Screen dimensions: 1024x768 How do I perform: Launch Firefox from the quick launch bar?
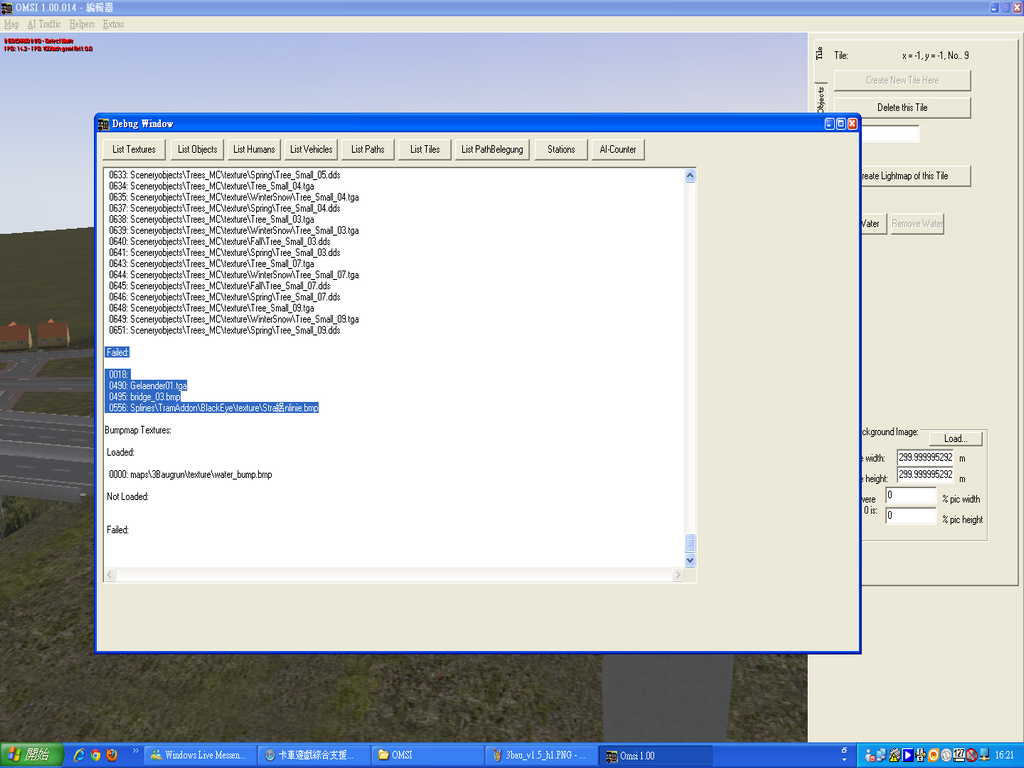point(112,755)
